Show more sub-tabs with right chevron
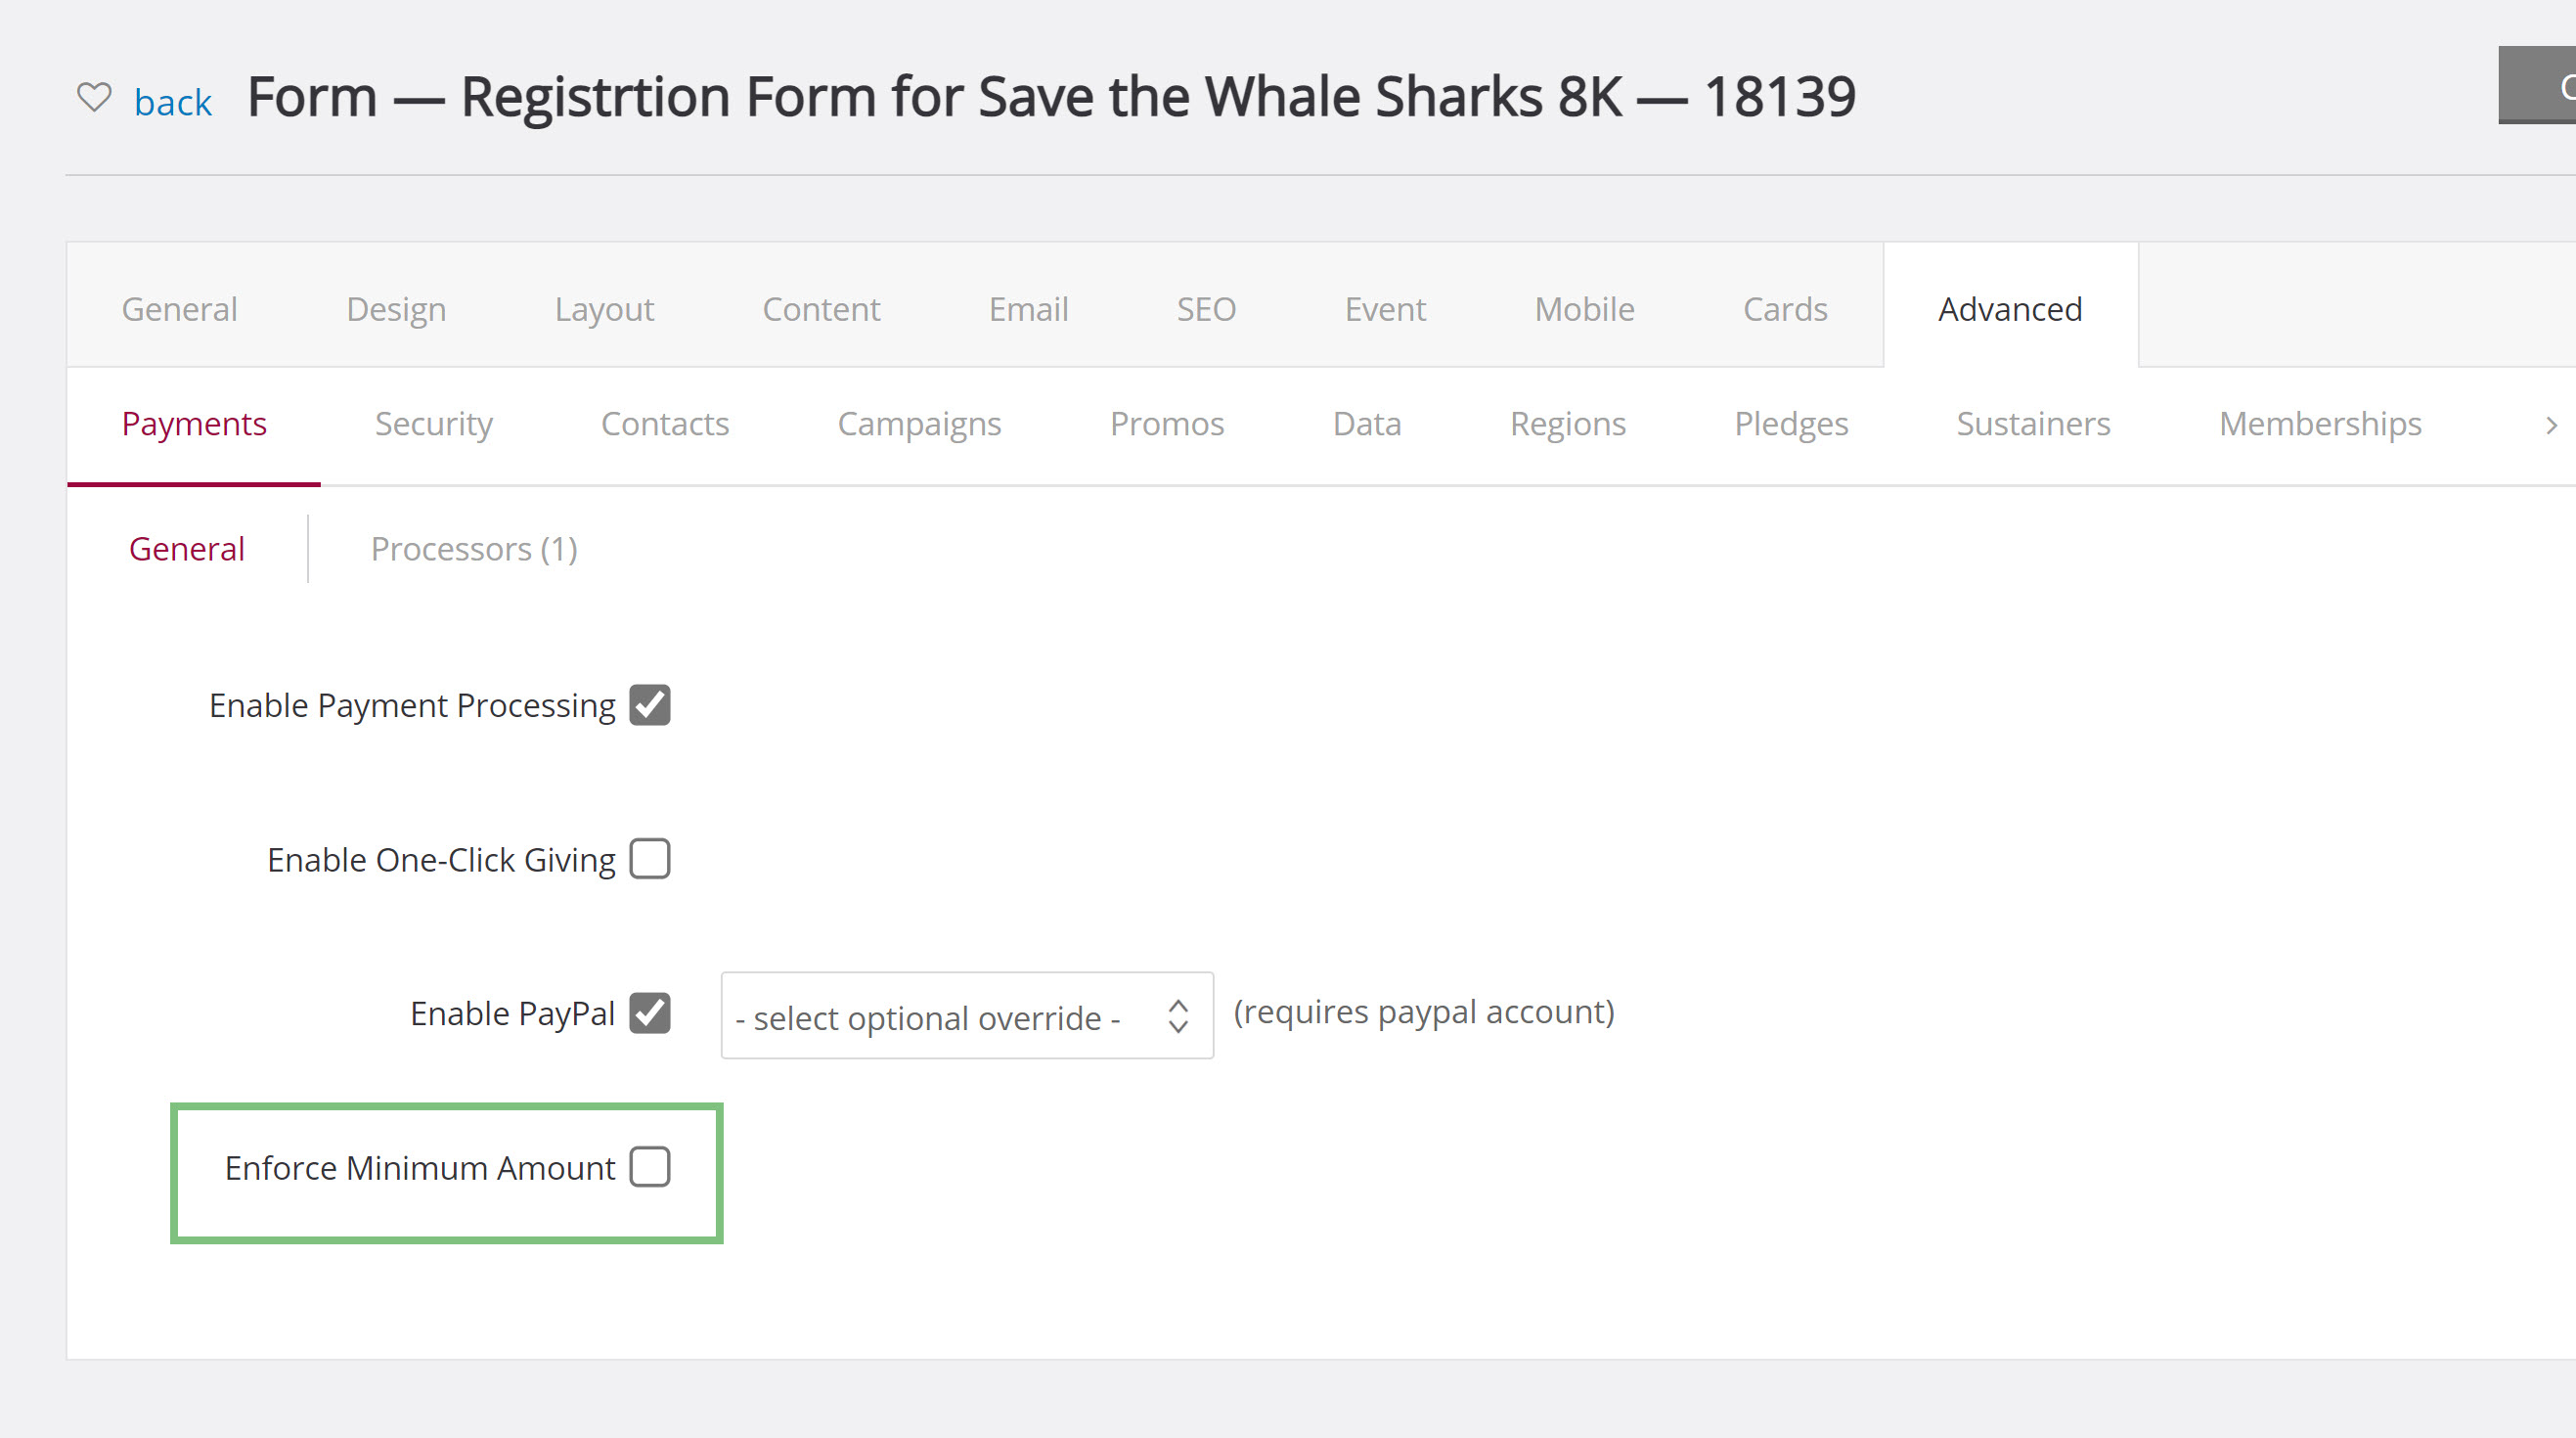Image resolution: width=2576 pixels, height=1438 pixels. pyautogui.click(x=2551, y=426)
